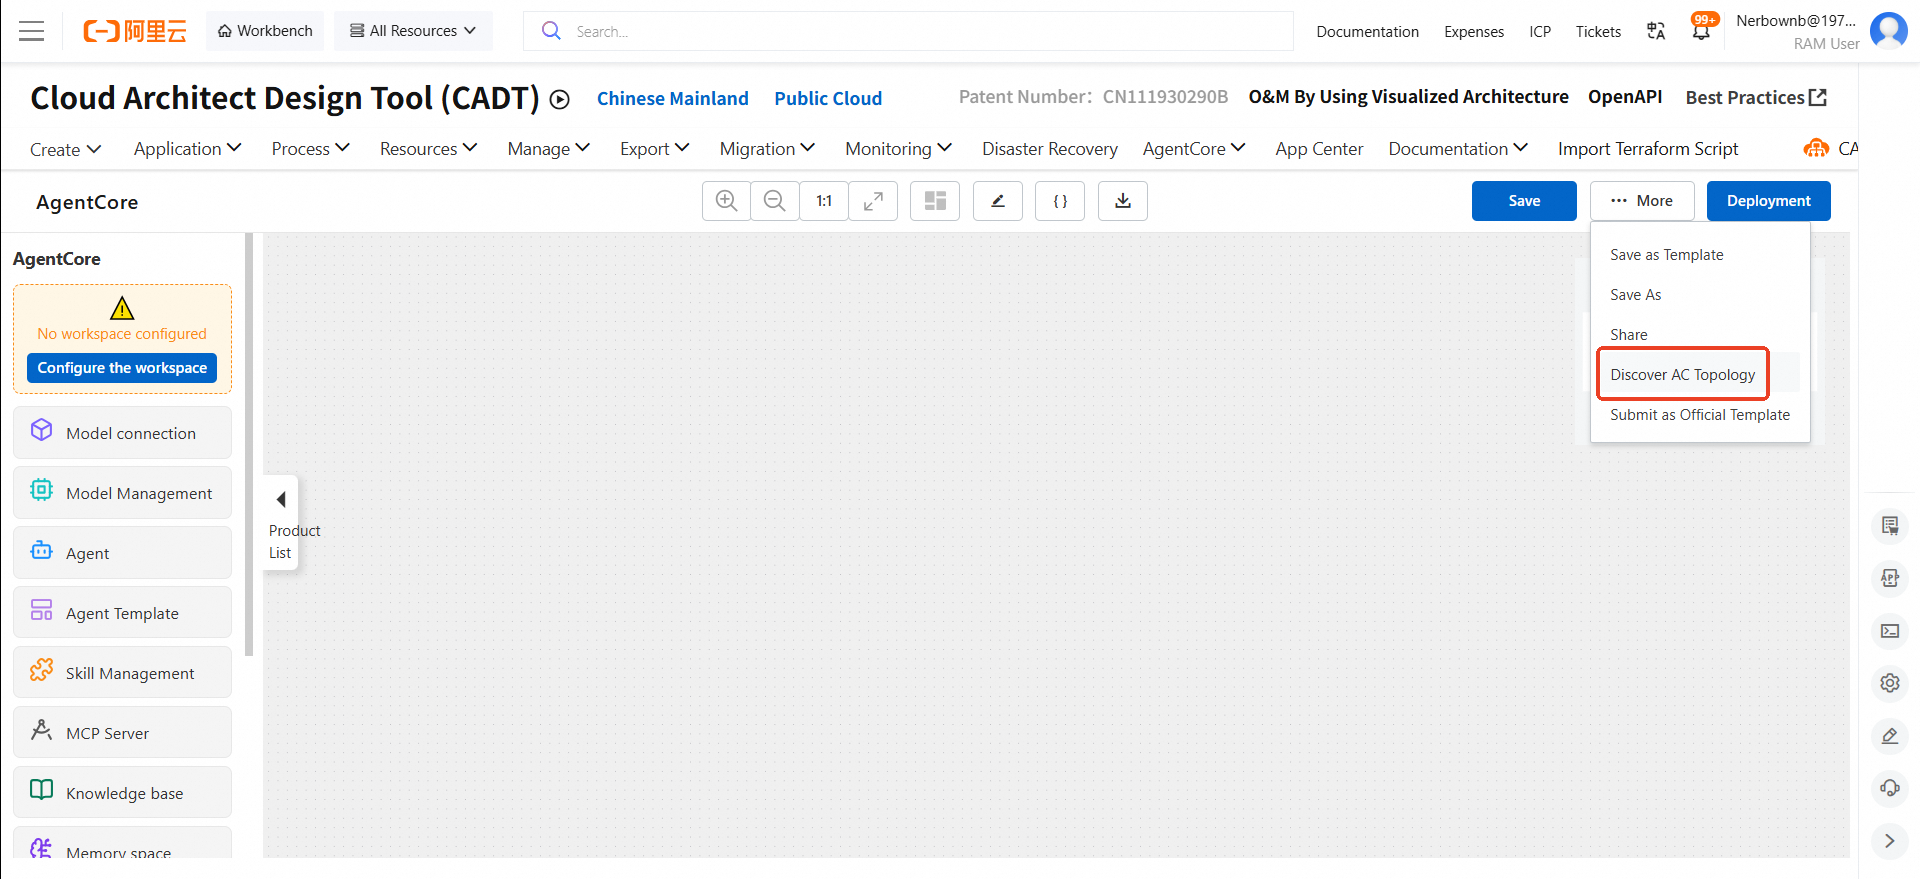Click the zoom out magnifier icon

pos(774,201)
